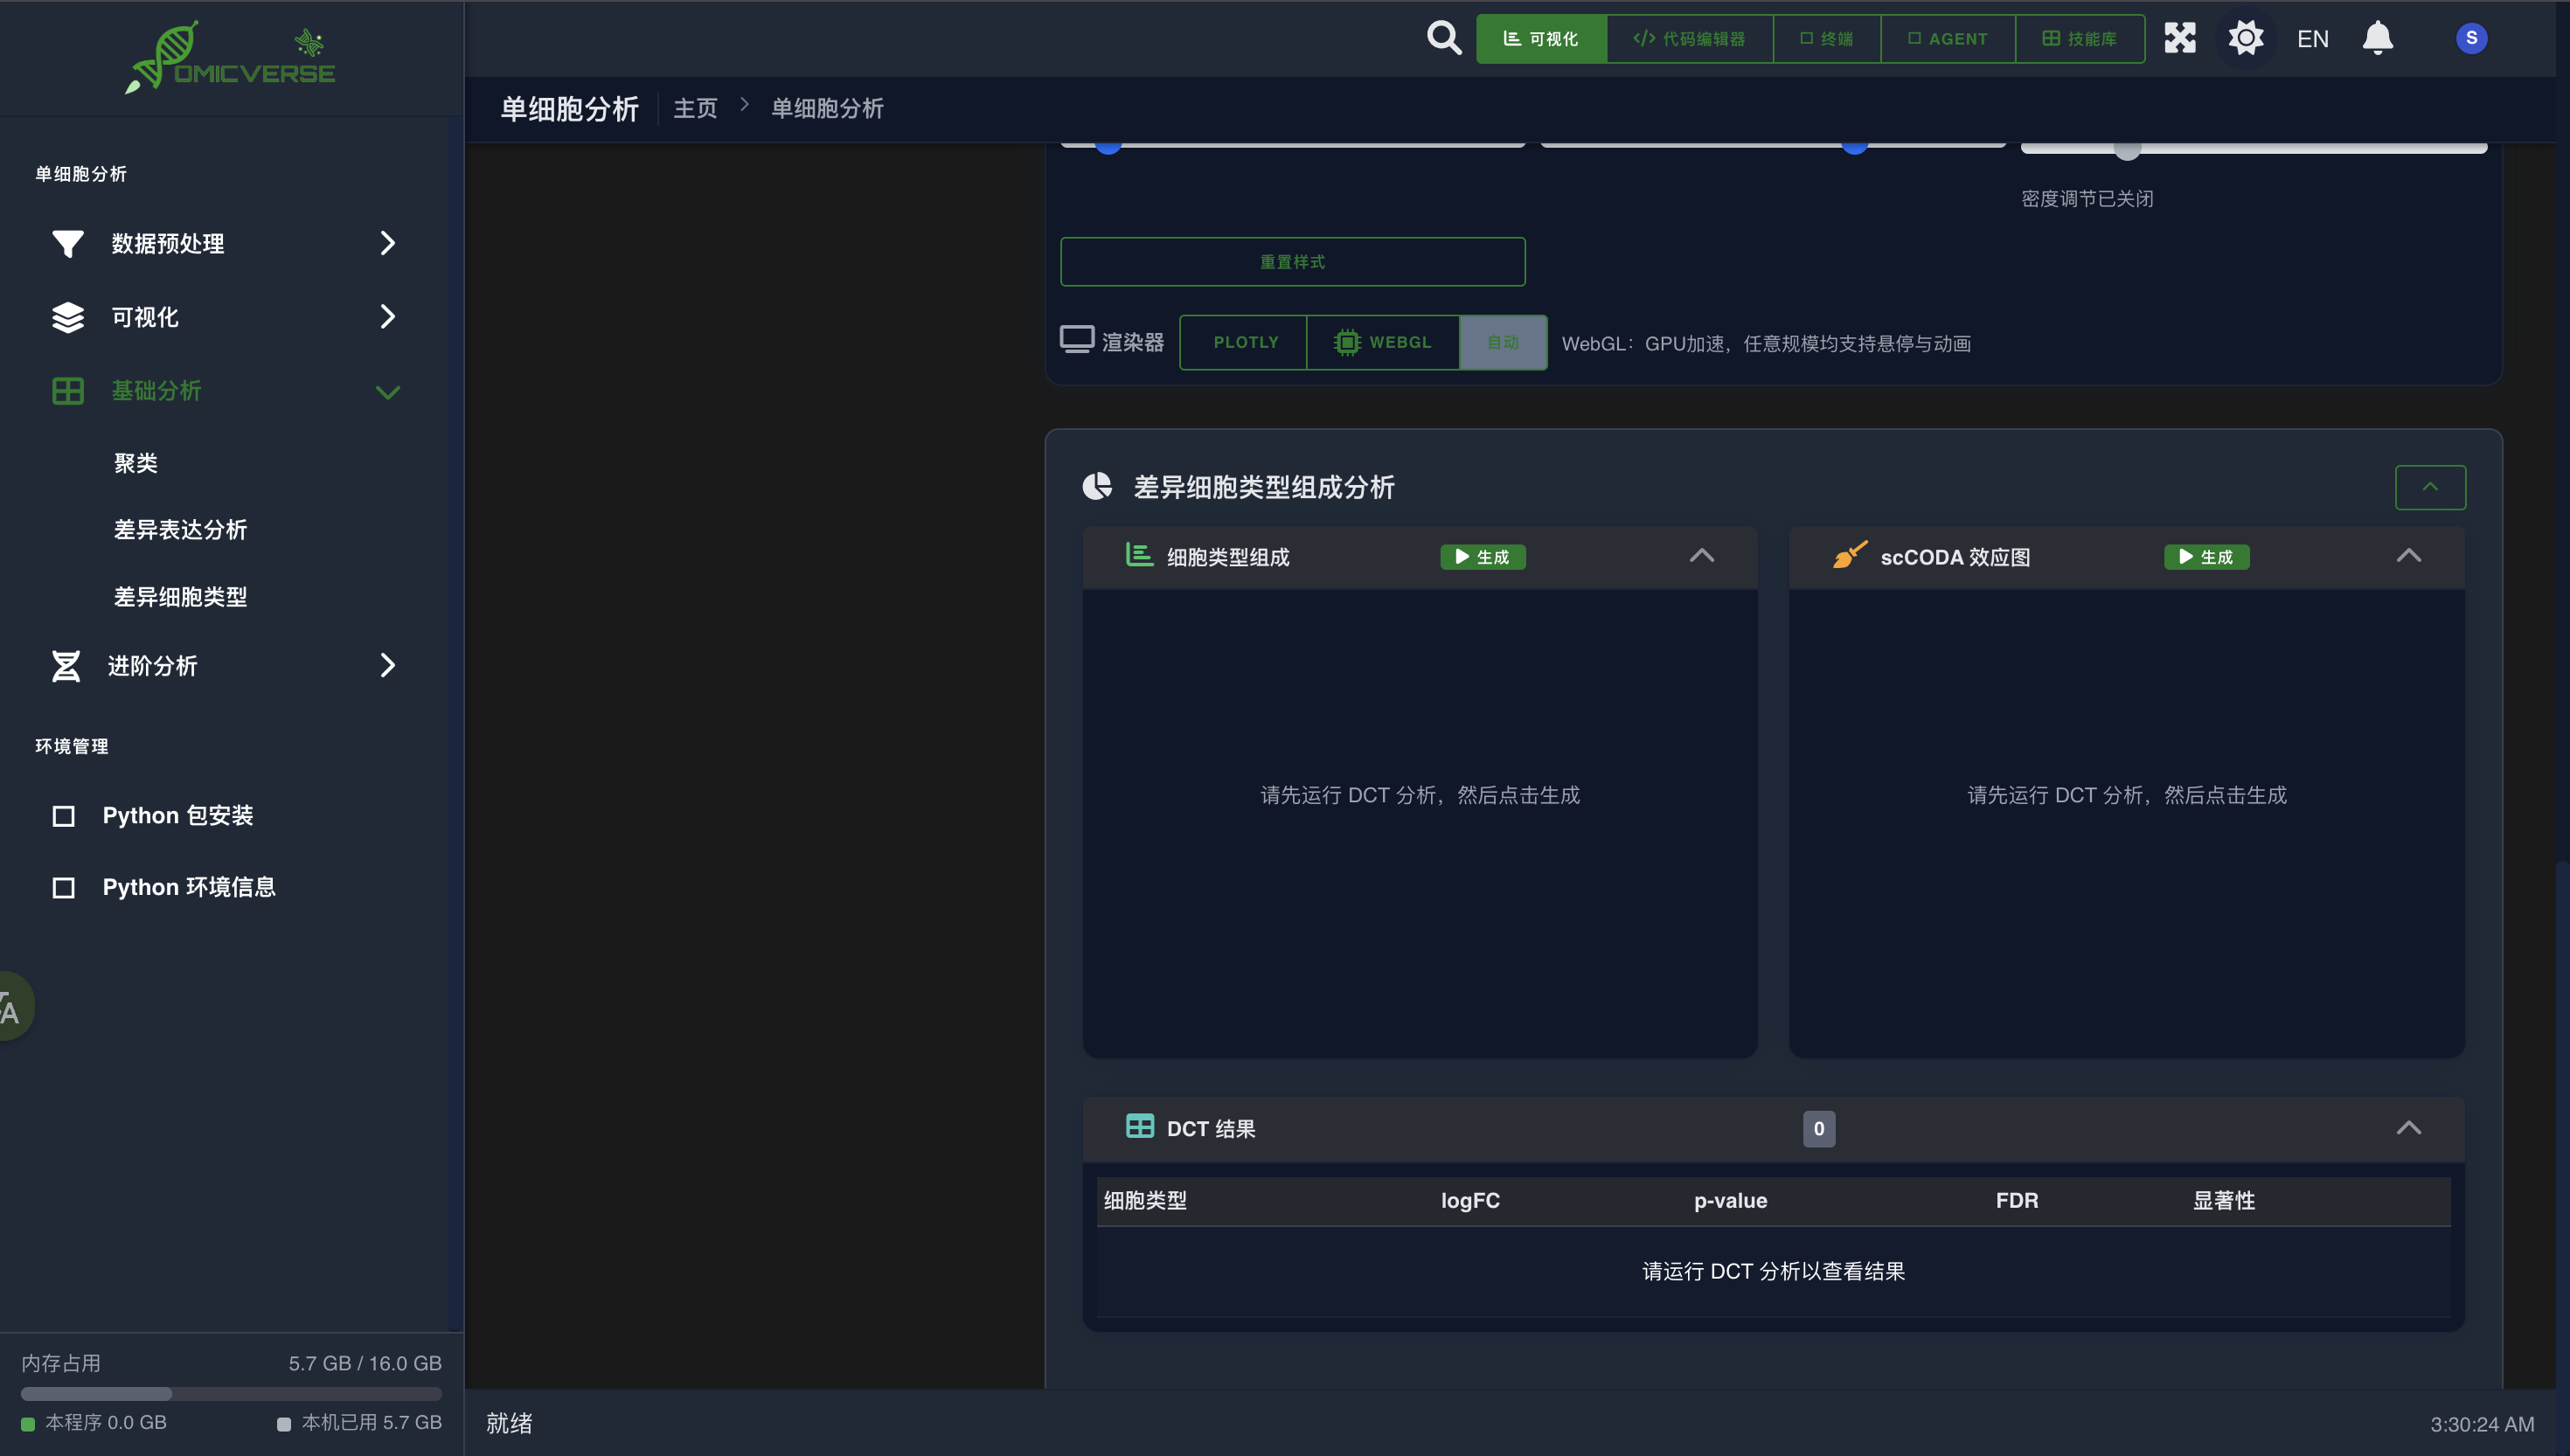Collapse the DCT 结果 panel
This screenshot has height=1456, width=2570.
tap(2408, 1128)
